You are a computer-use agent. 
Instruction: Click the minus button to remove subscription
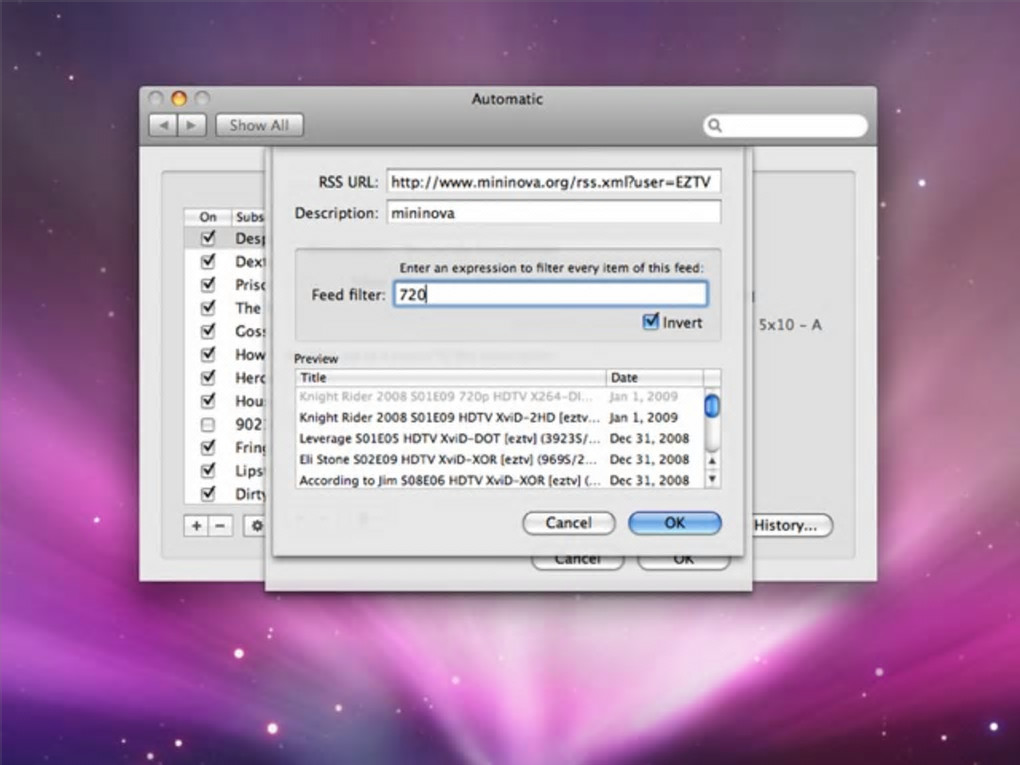click(x=220, y=526)
